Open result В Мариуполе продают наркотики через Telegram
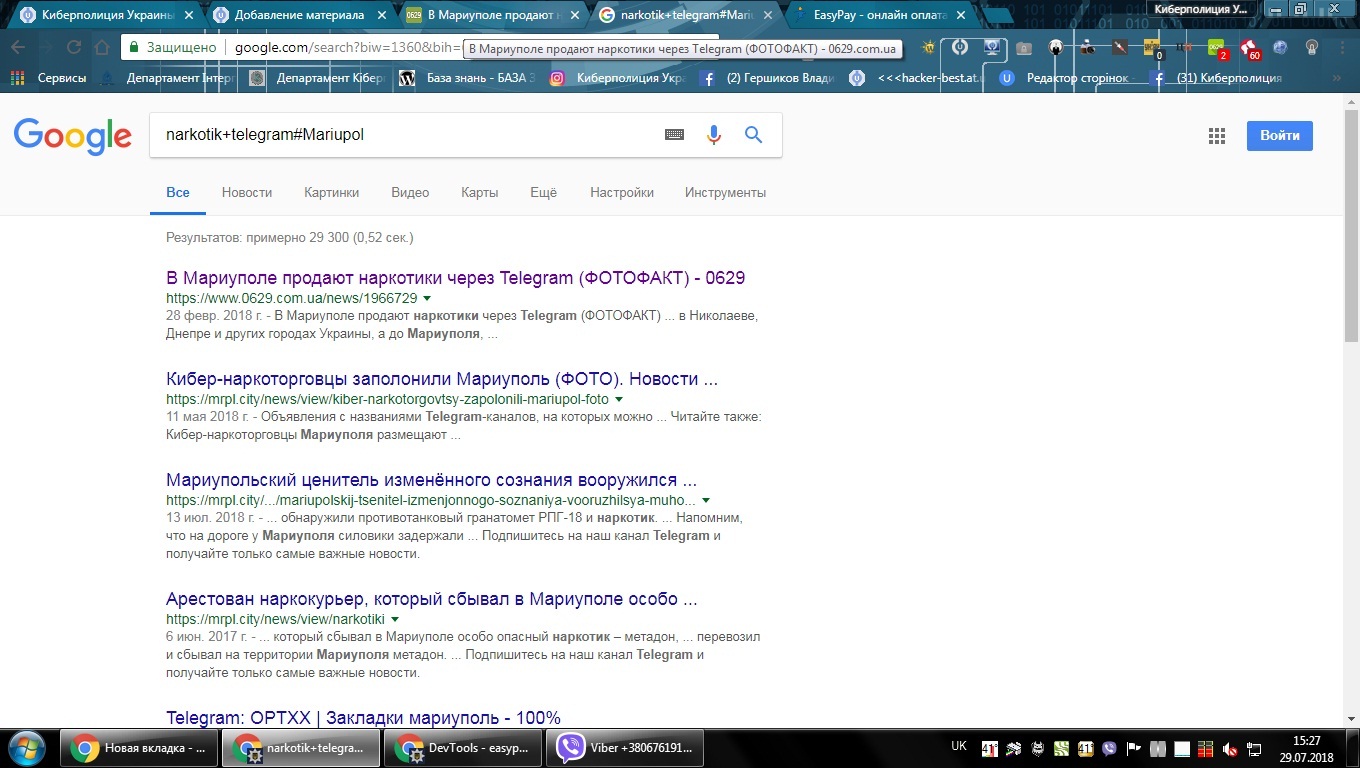1360x768 pixels. pos(455,278)
